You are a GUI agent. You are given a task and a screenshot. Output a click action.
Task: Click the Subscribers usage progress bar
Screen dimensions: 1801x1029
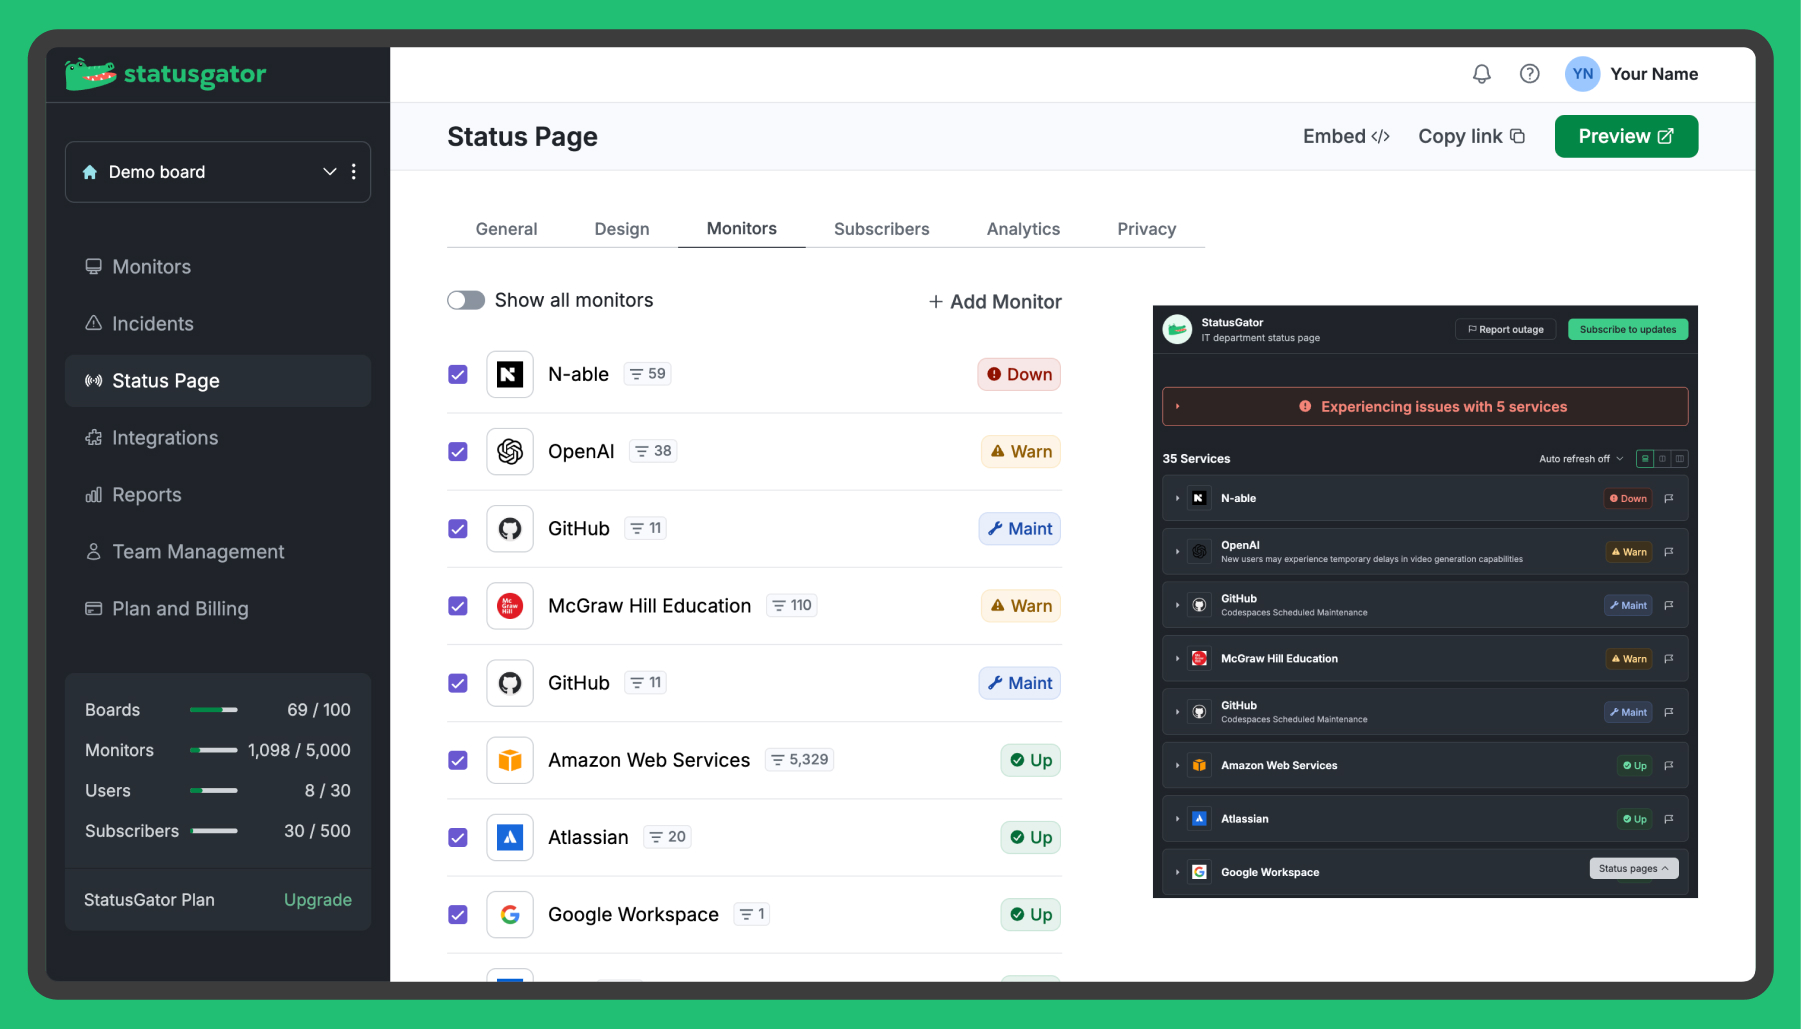point(214,831)
